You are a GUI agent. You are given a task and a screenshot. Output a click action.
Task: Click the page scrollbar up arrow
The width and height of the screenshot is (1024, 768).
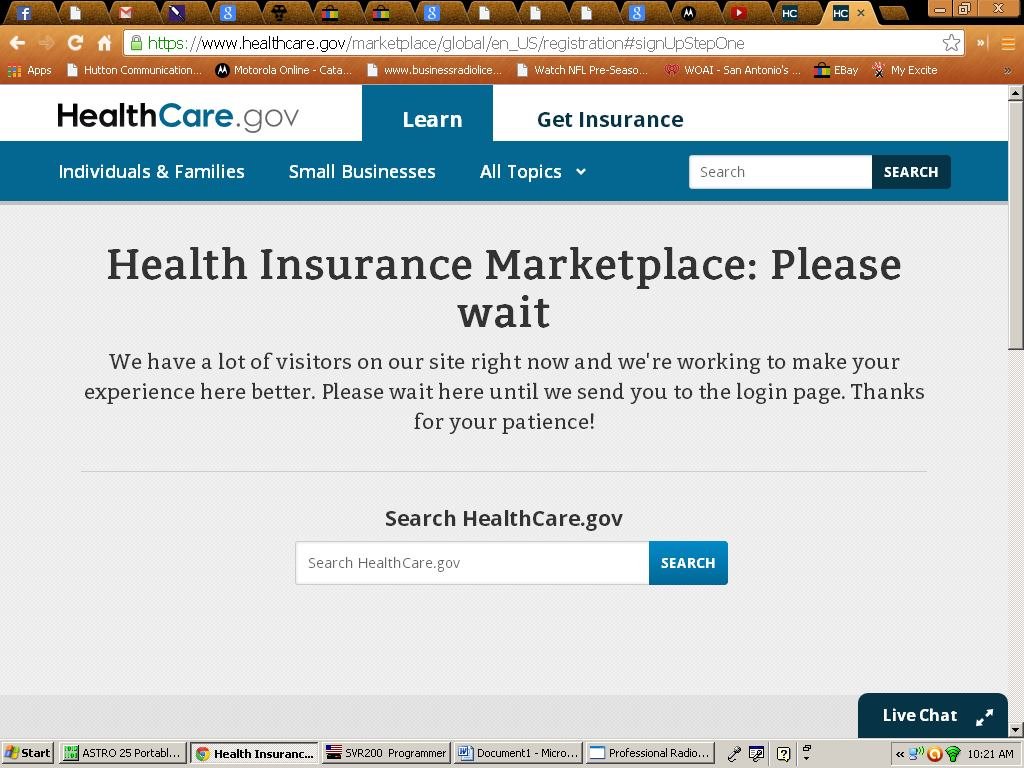1016,93
